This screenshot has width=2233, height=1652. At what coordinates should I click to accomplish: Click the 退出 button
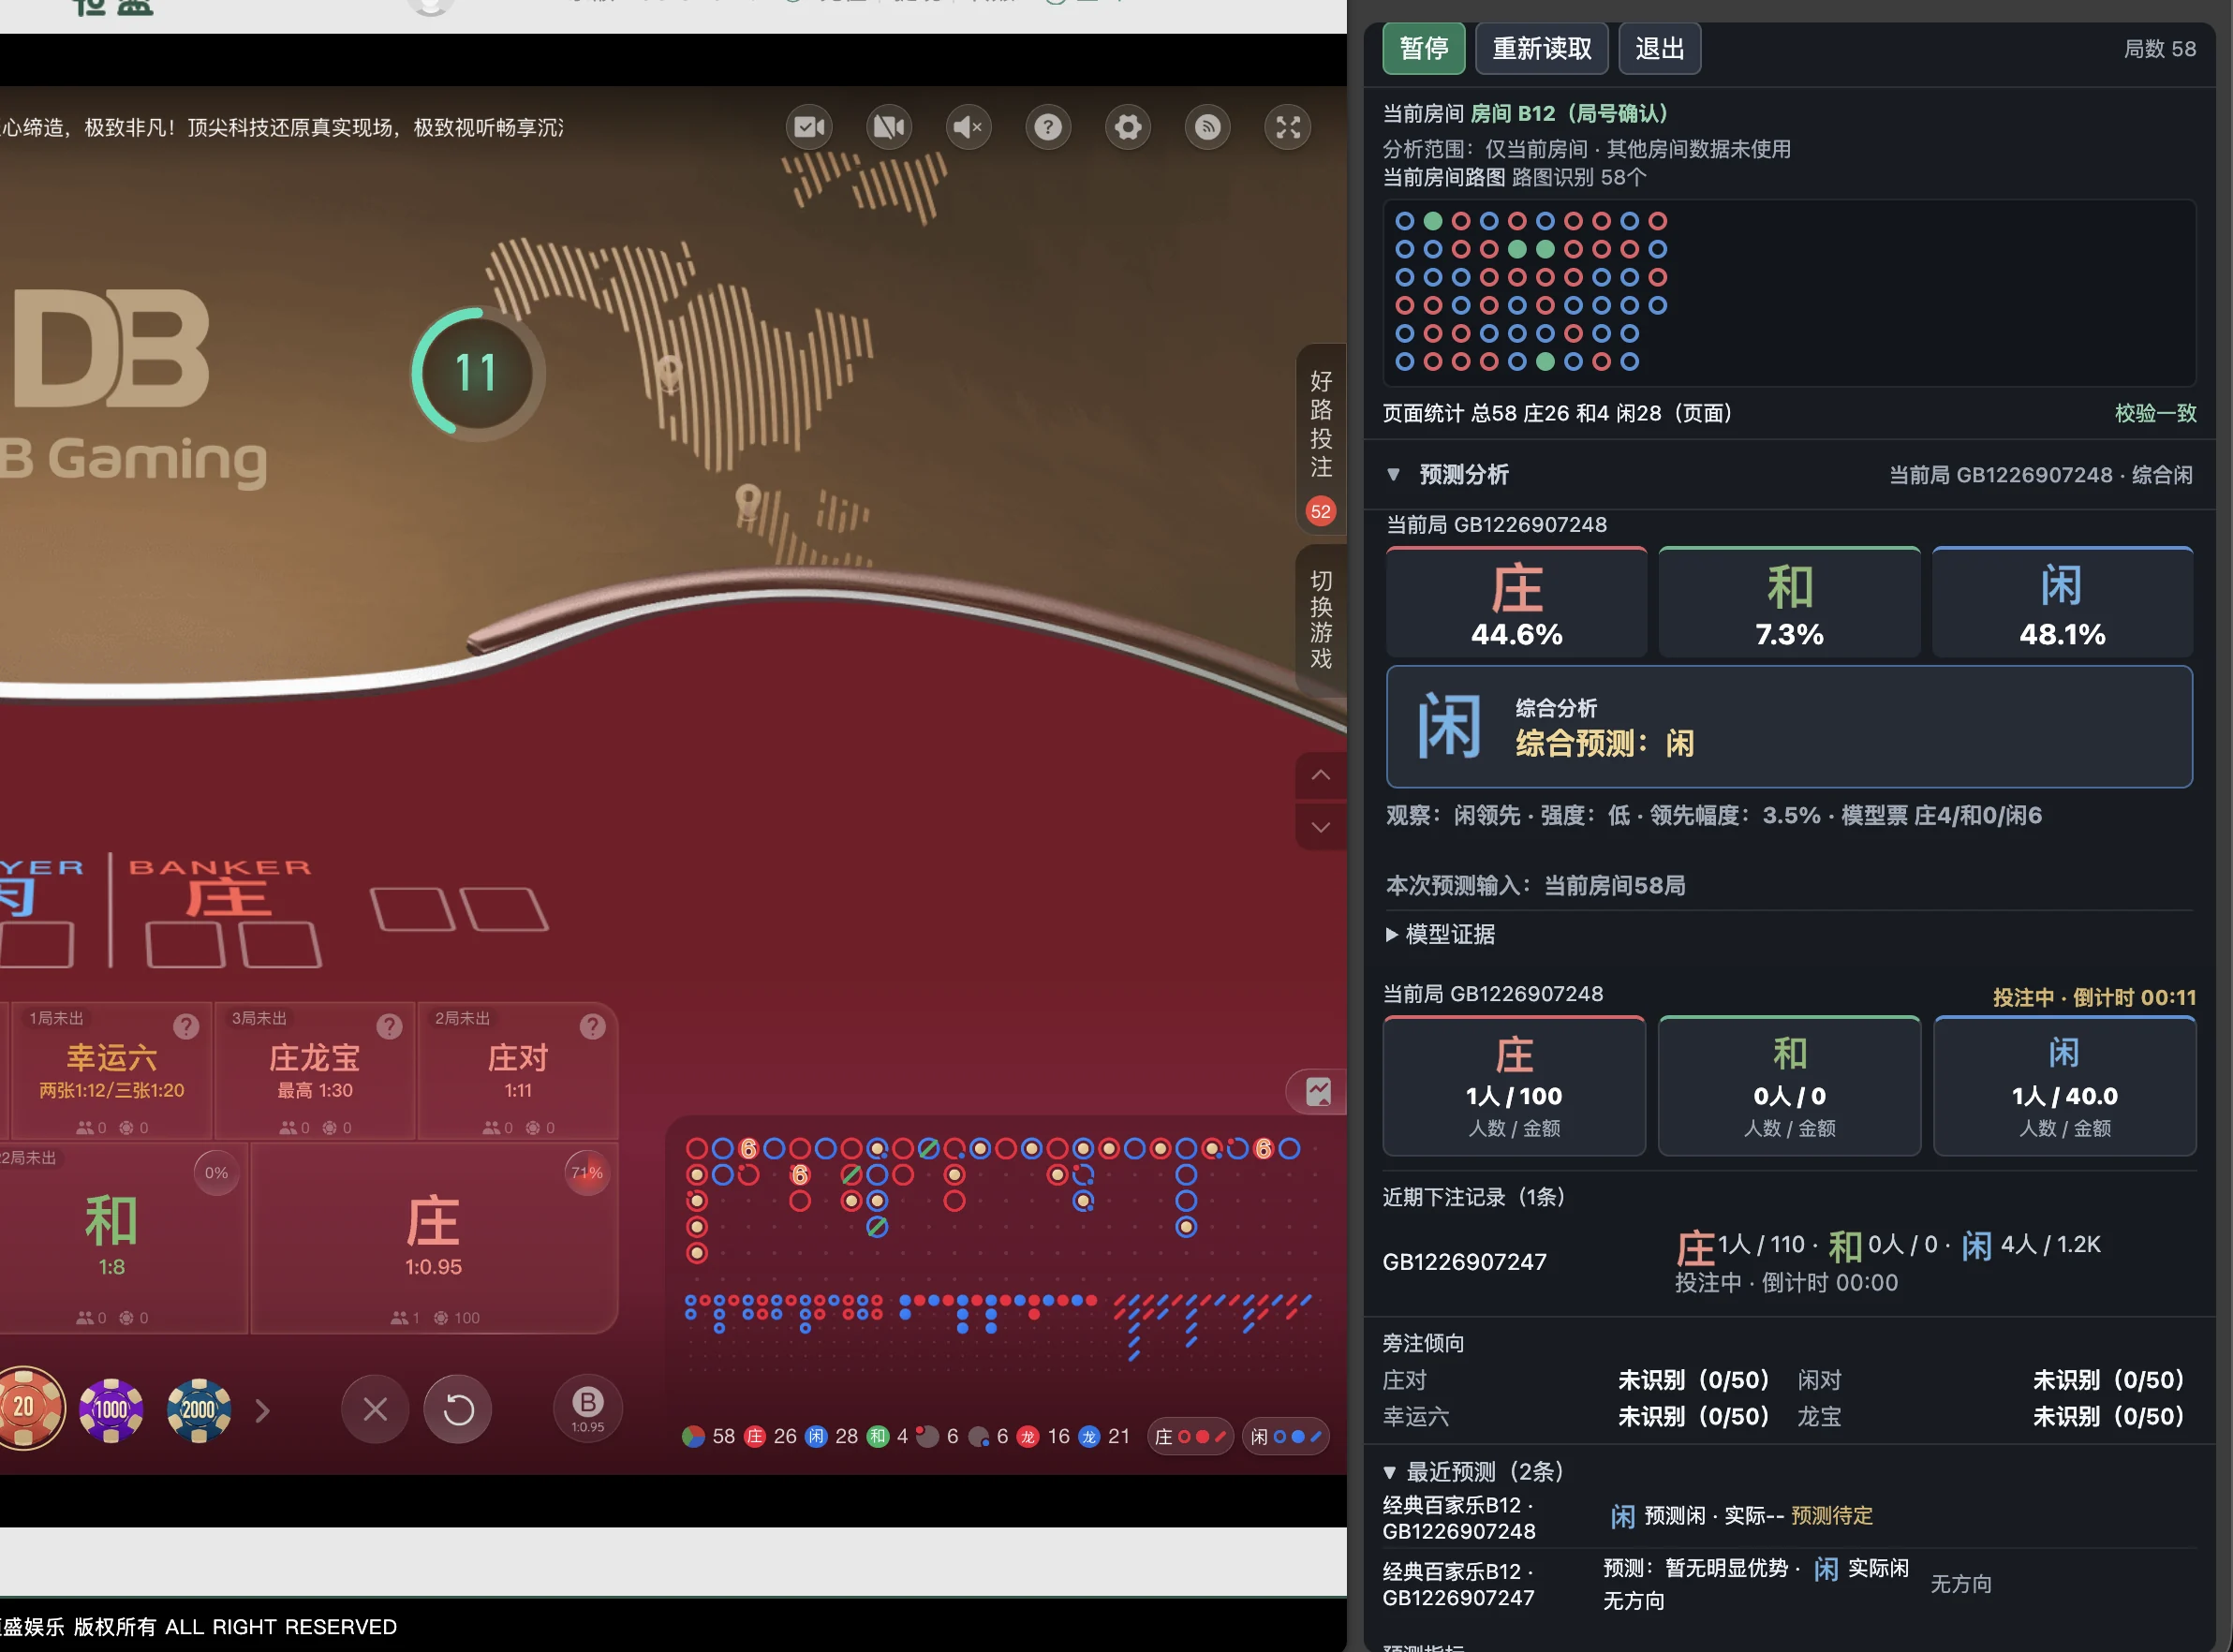tap(1660, 49)
